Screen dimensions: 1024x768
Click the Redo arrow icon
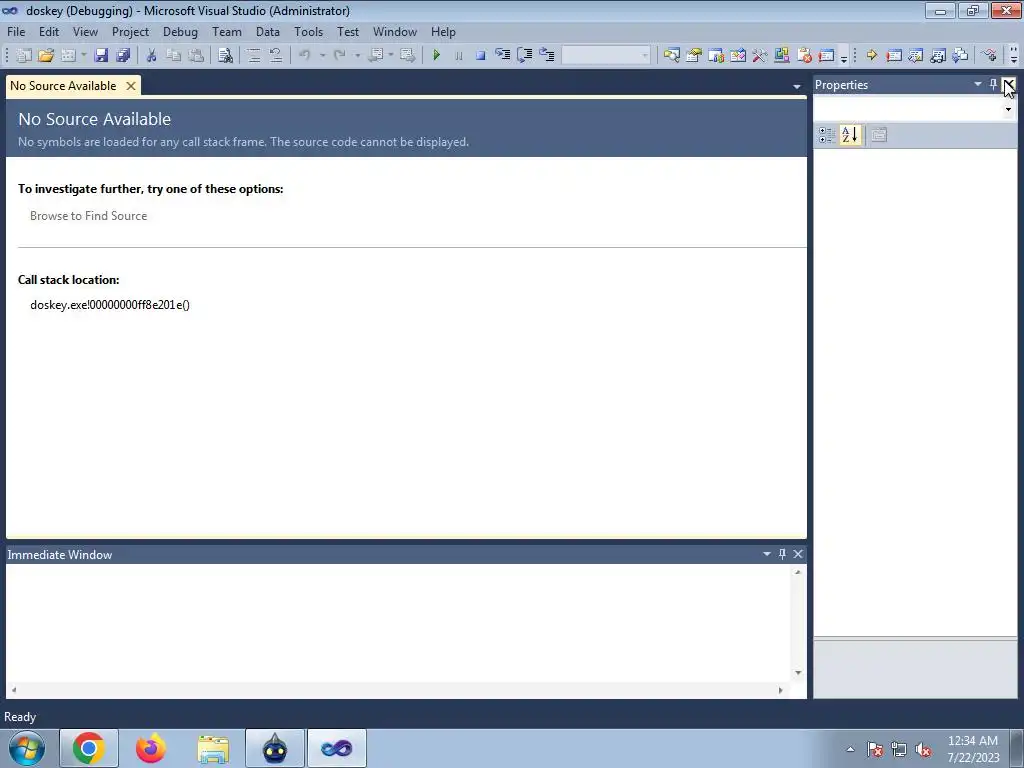[340, 56]
